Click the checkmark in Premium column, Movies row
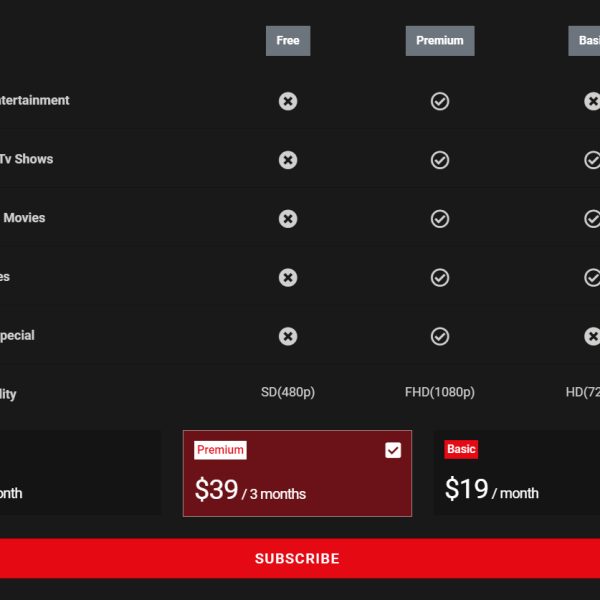The height and width of the screenshot is (600, 600). tap(440, 219)
